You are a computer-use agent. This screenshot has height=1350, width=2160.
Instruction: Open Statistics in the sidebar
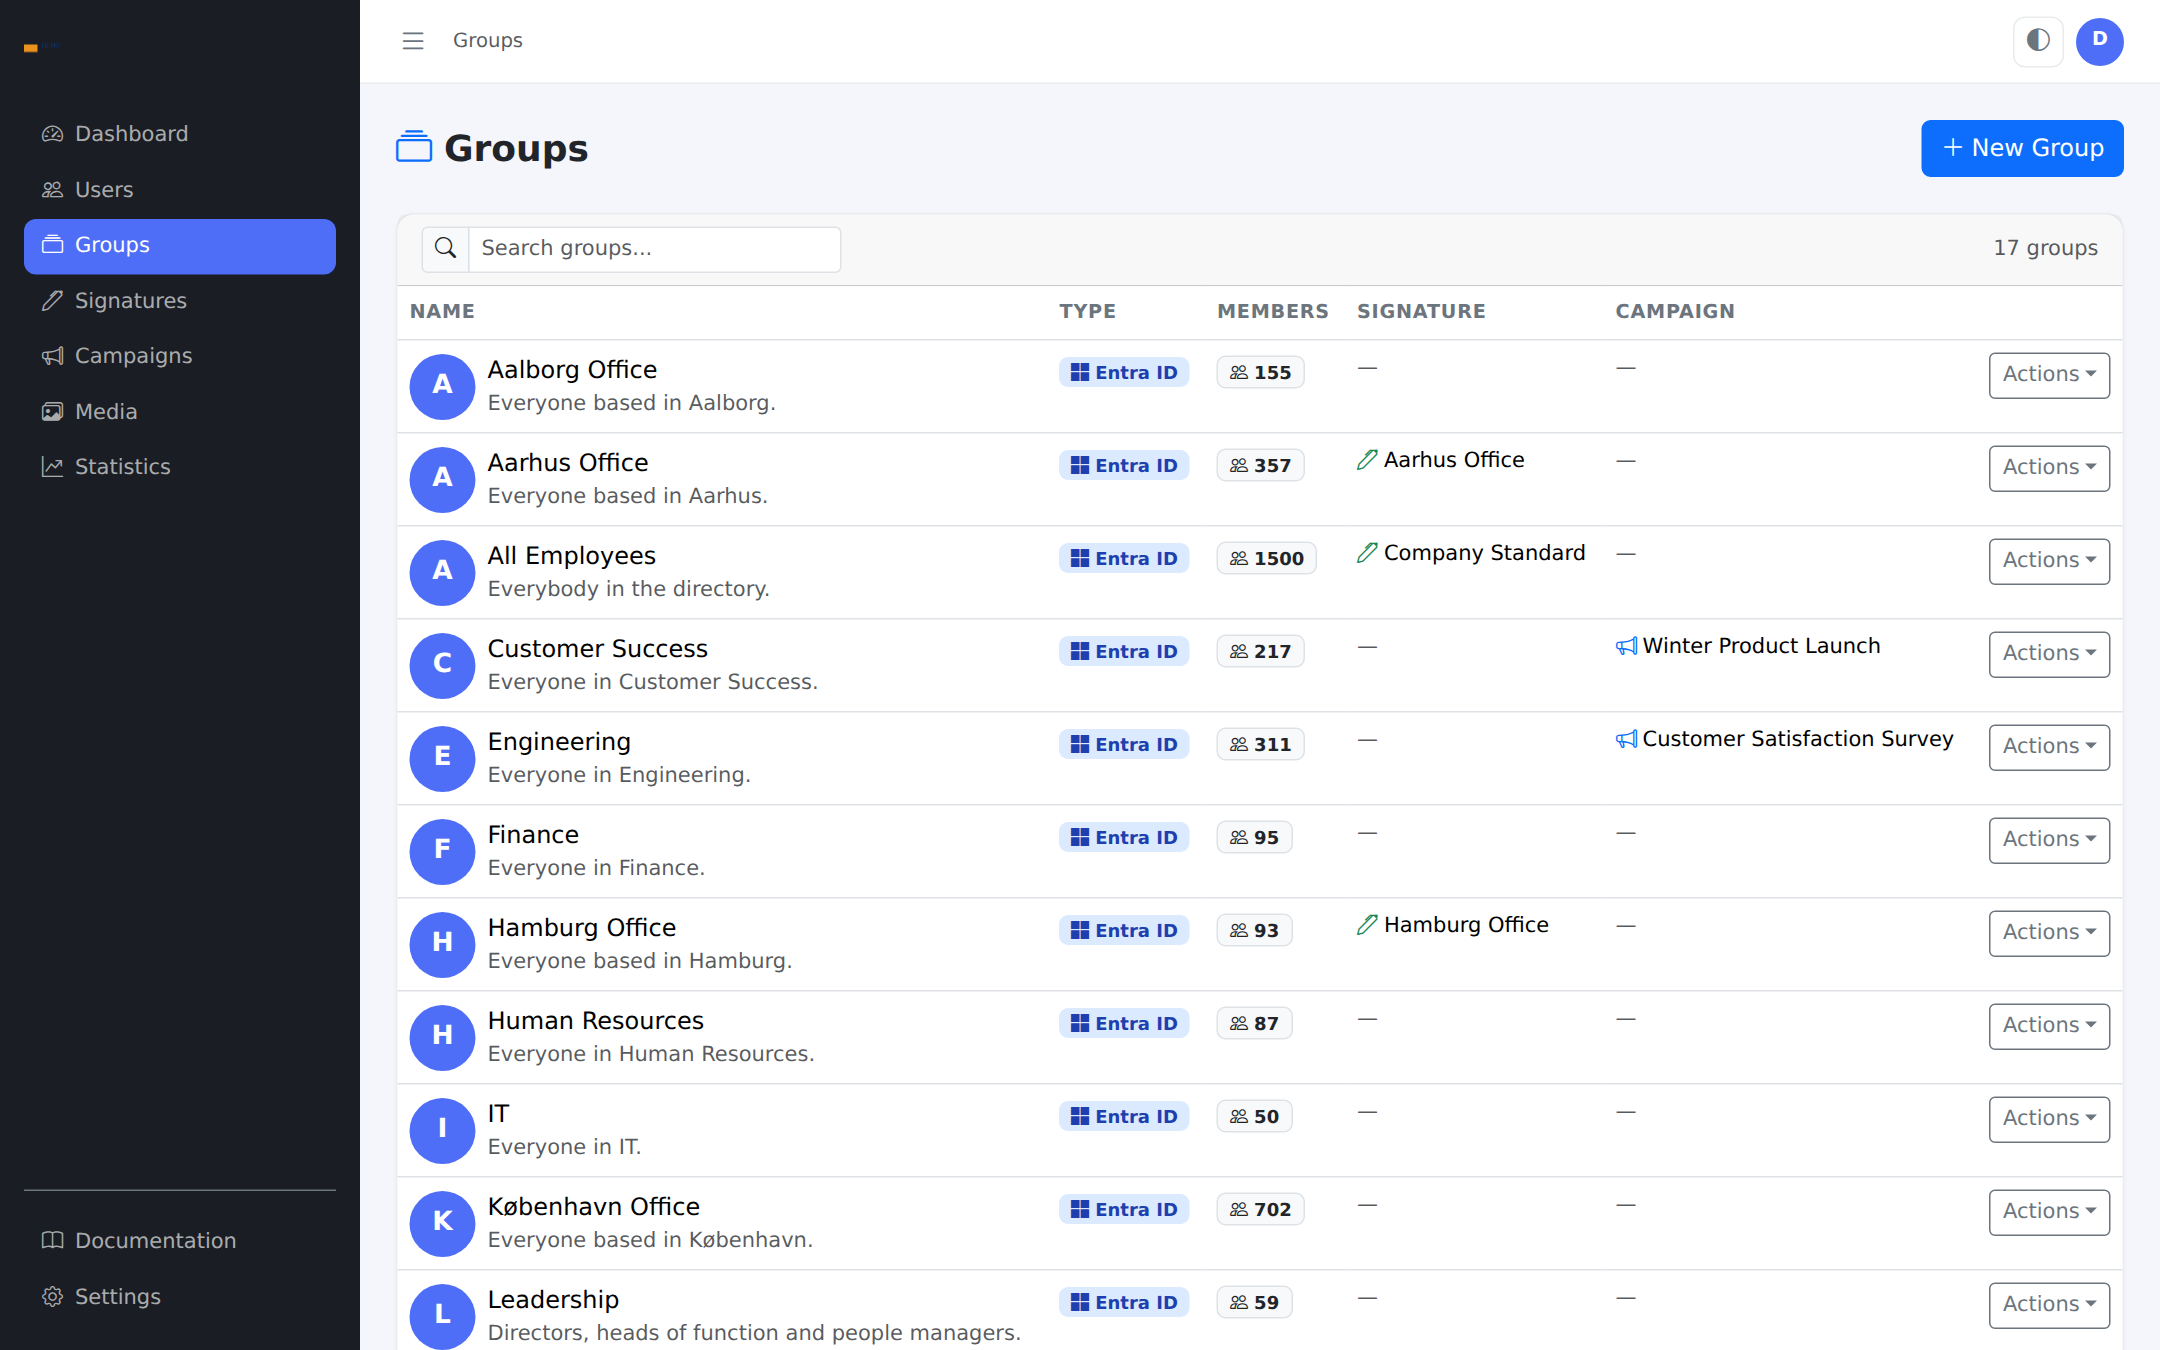(180, 467)
